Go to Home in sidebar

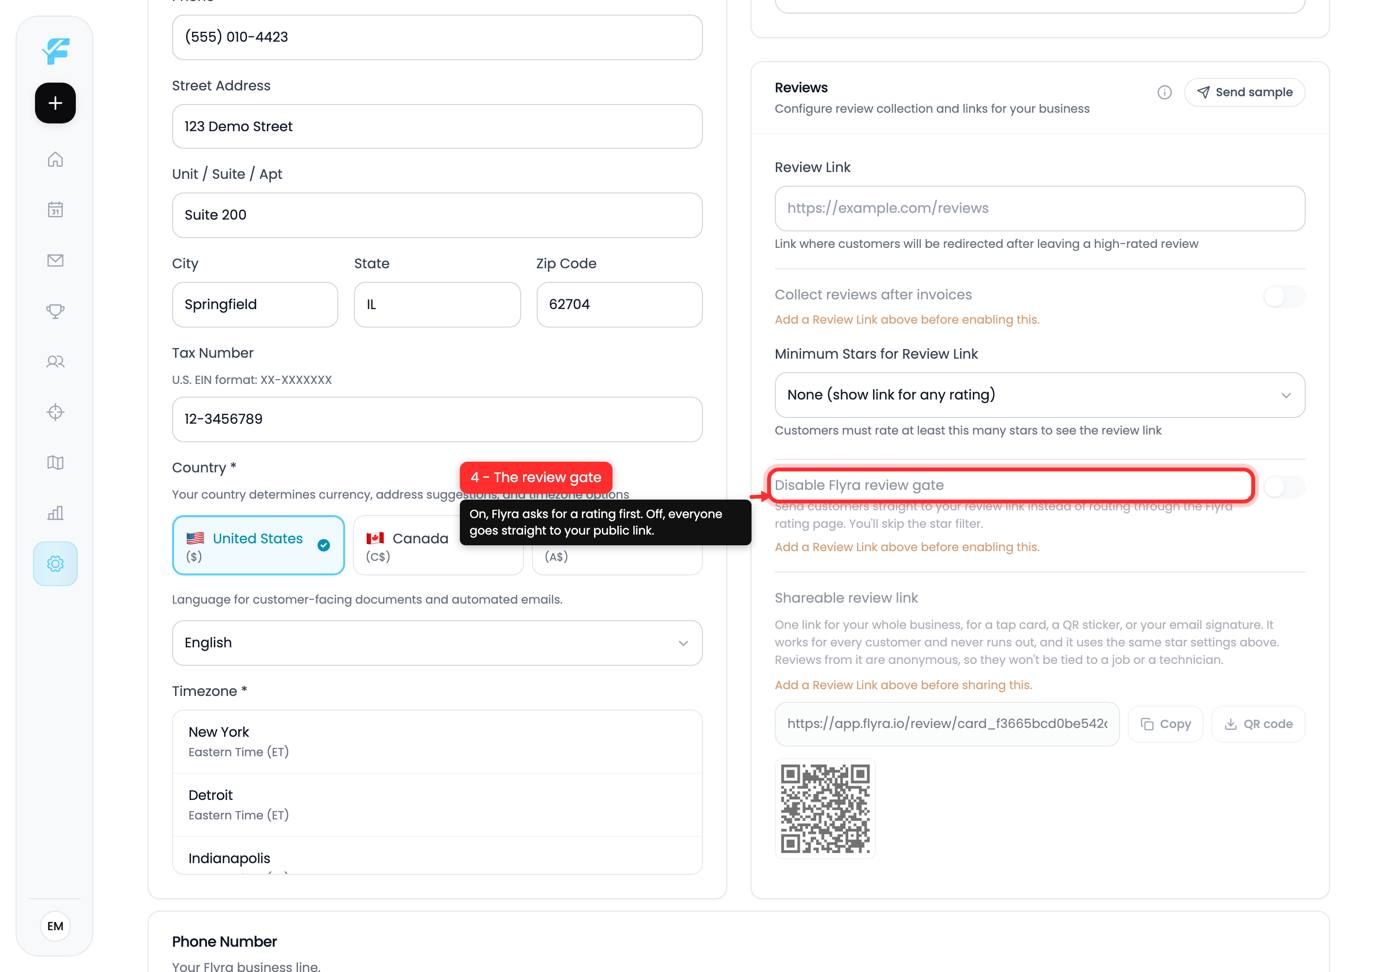tap(55, 160)
